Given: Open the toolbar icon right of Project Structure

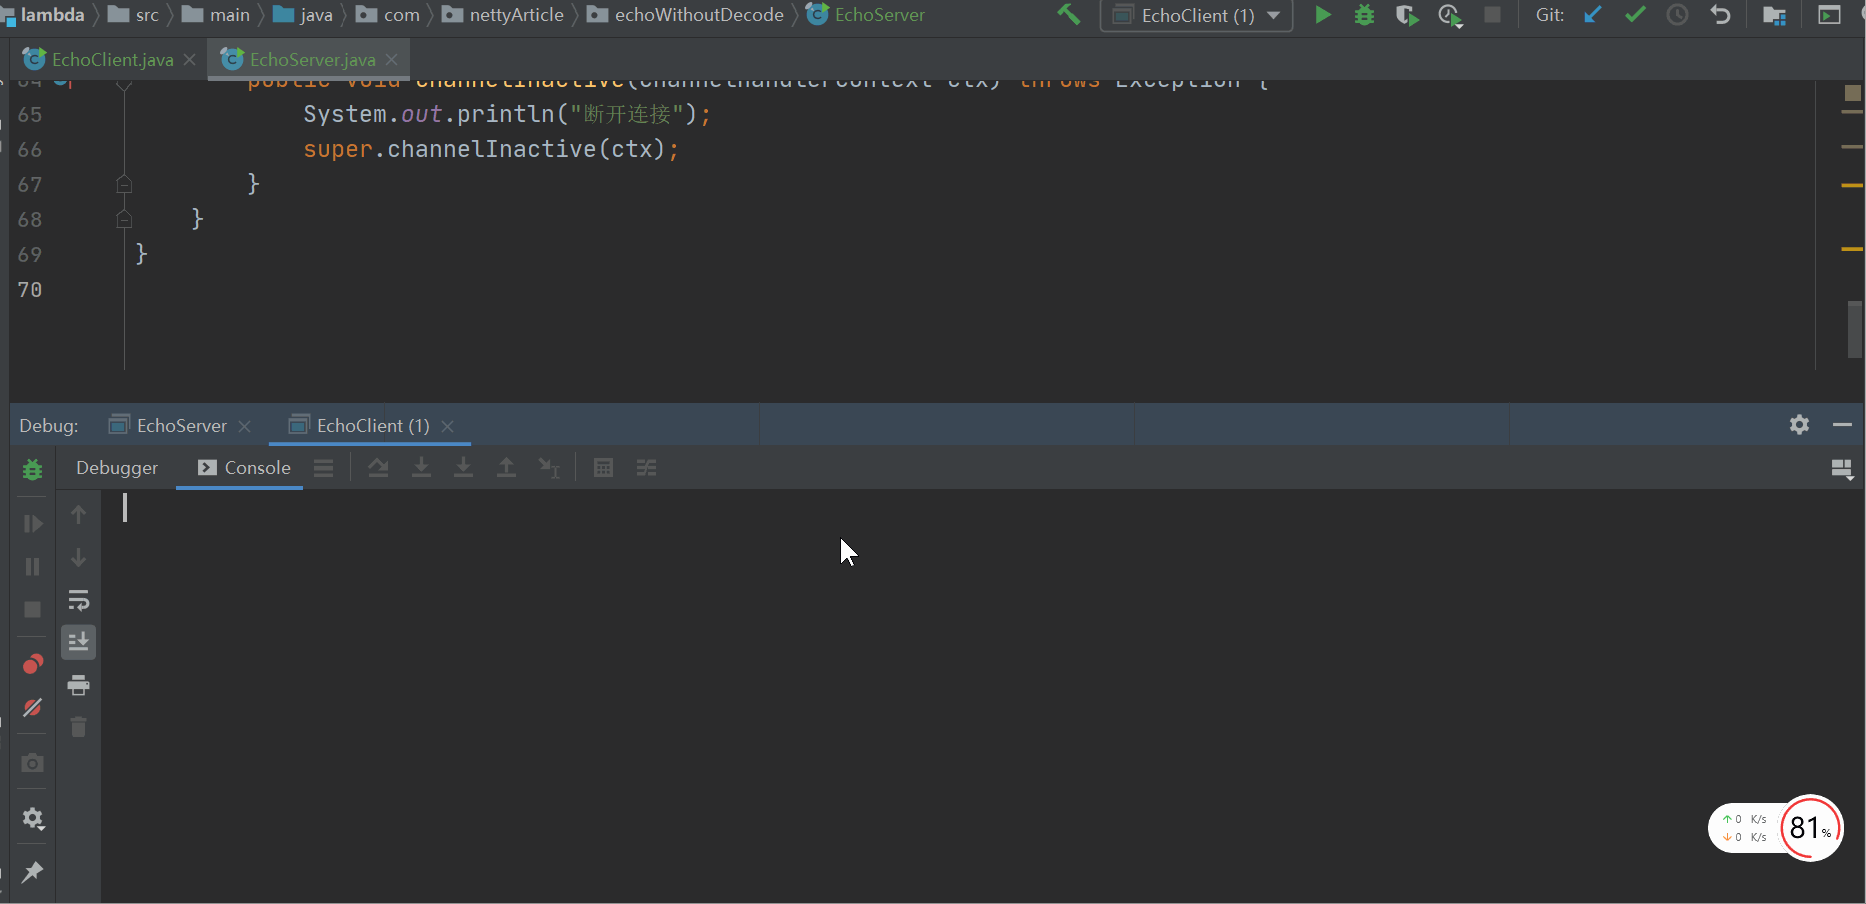Looking at the screenshot, I should [1829, 15].
